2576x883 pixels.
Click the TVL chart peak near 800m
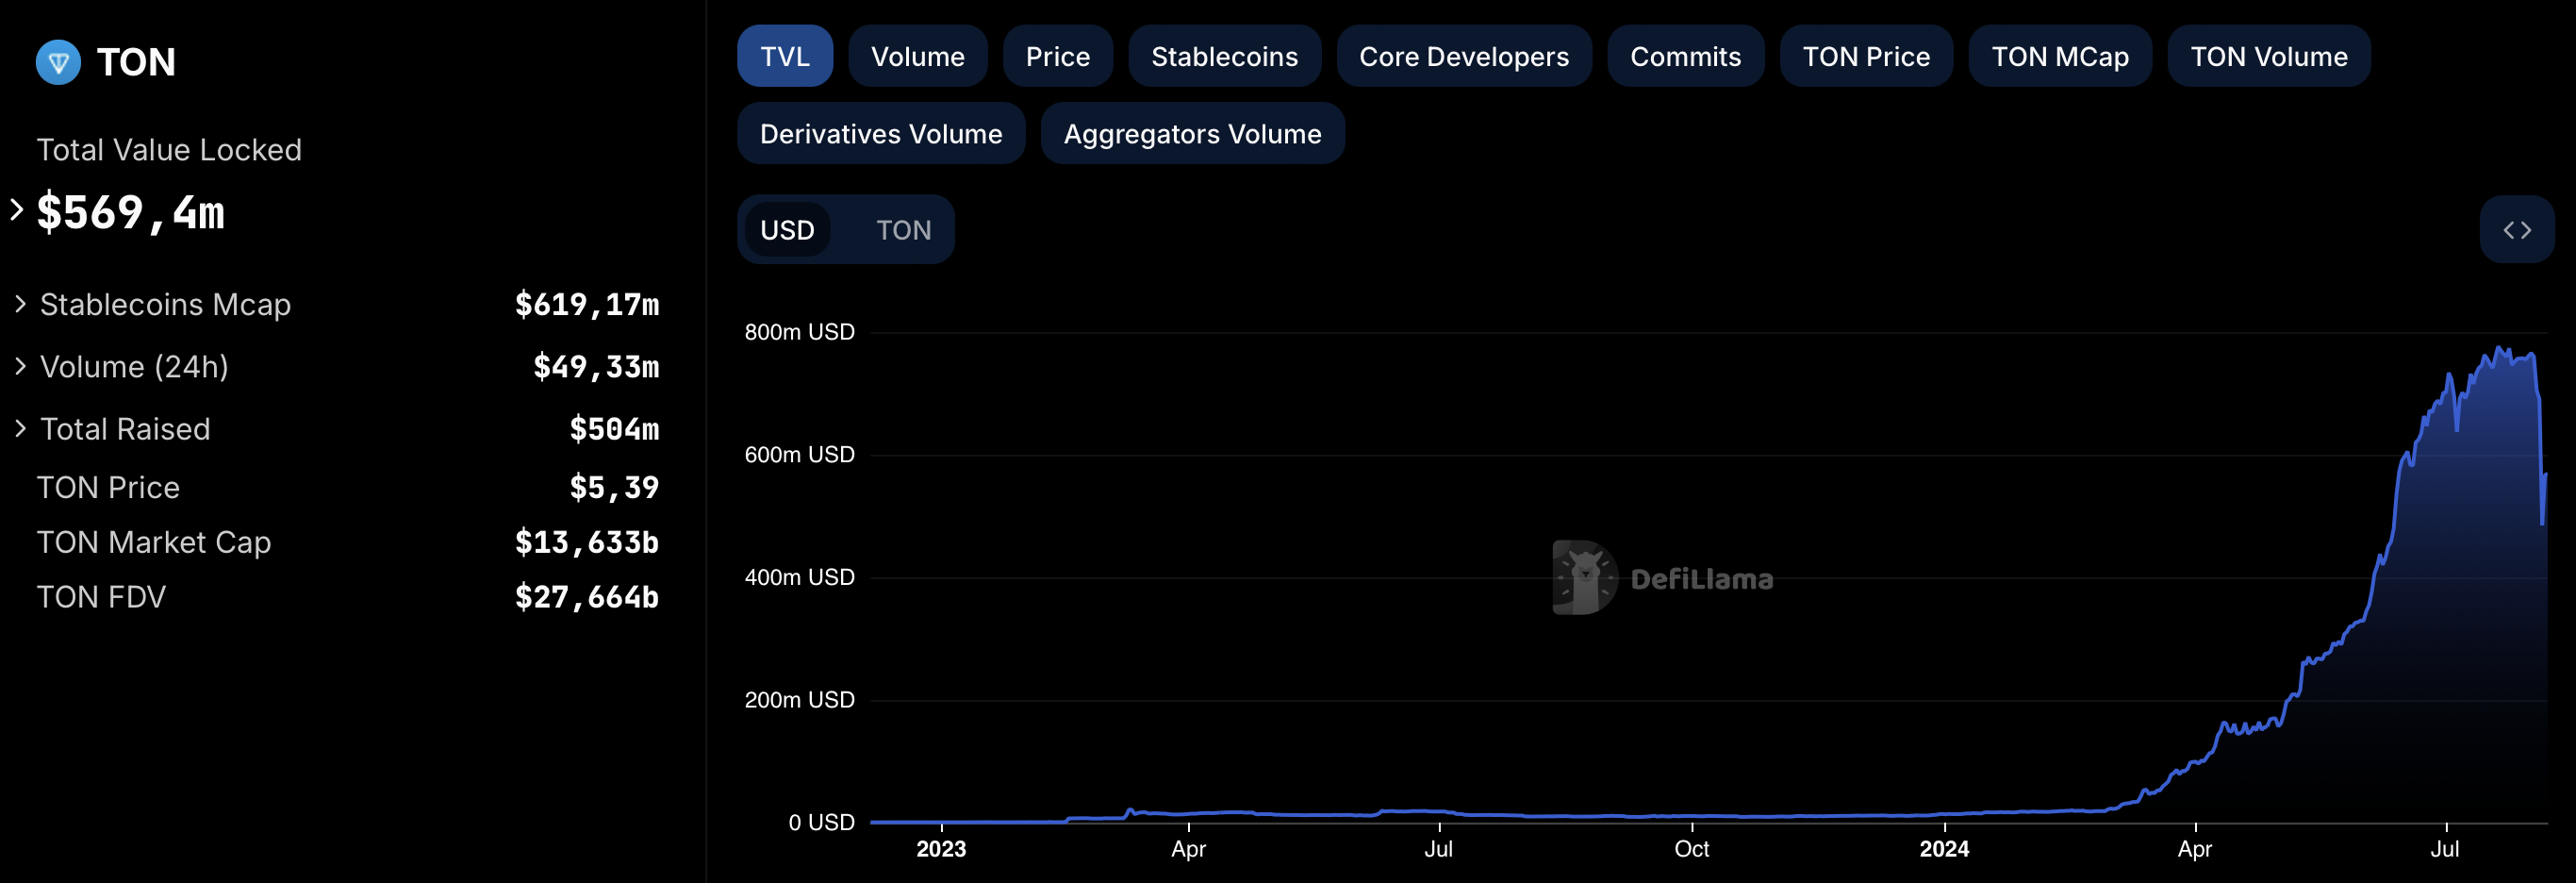point(2499,348)
